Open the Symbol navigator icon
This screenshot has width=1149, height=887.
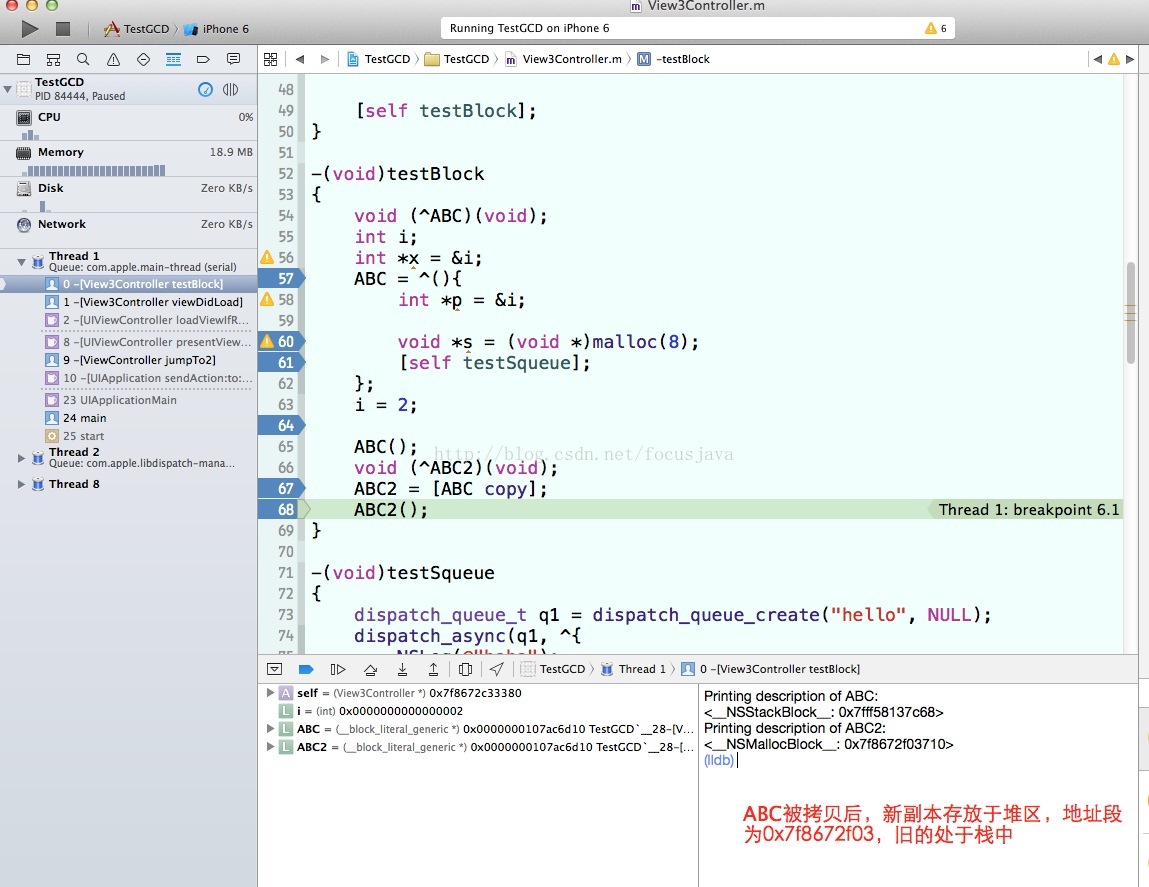[53, 59]
